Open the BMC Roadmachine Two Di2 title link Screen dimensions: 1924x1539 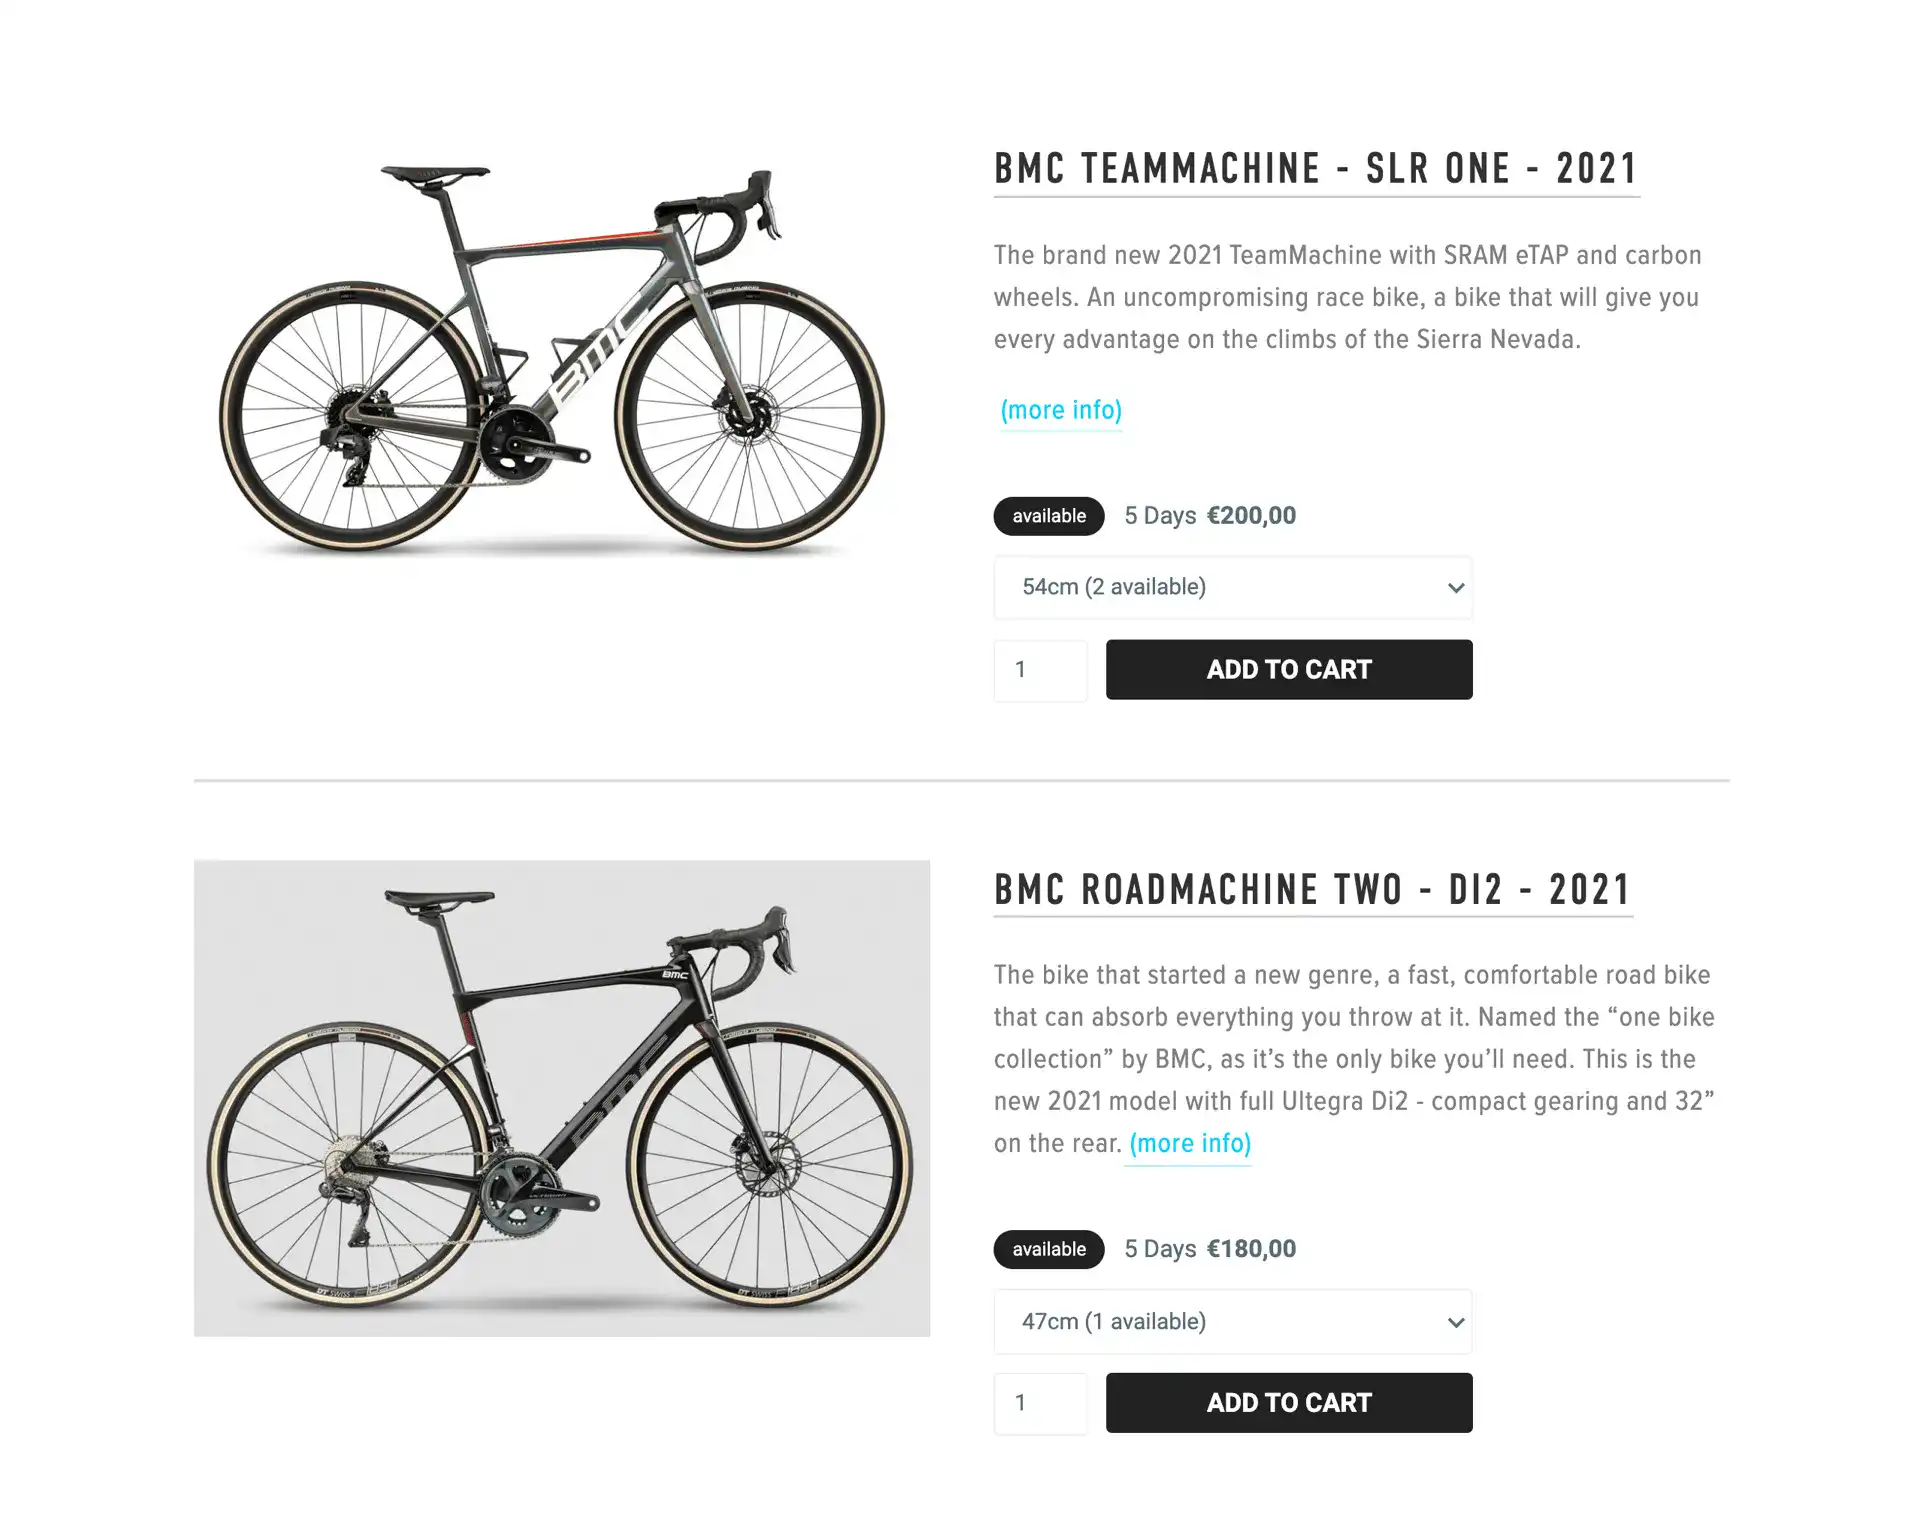(1312, 890)
